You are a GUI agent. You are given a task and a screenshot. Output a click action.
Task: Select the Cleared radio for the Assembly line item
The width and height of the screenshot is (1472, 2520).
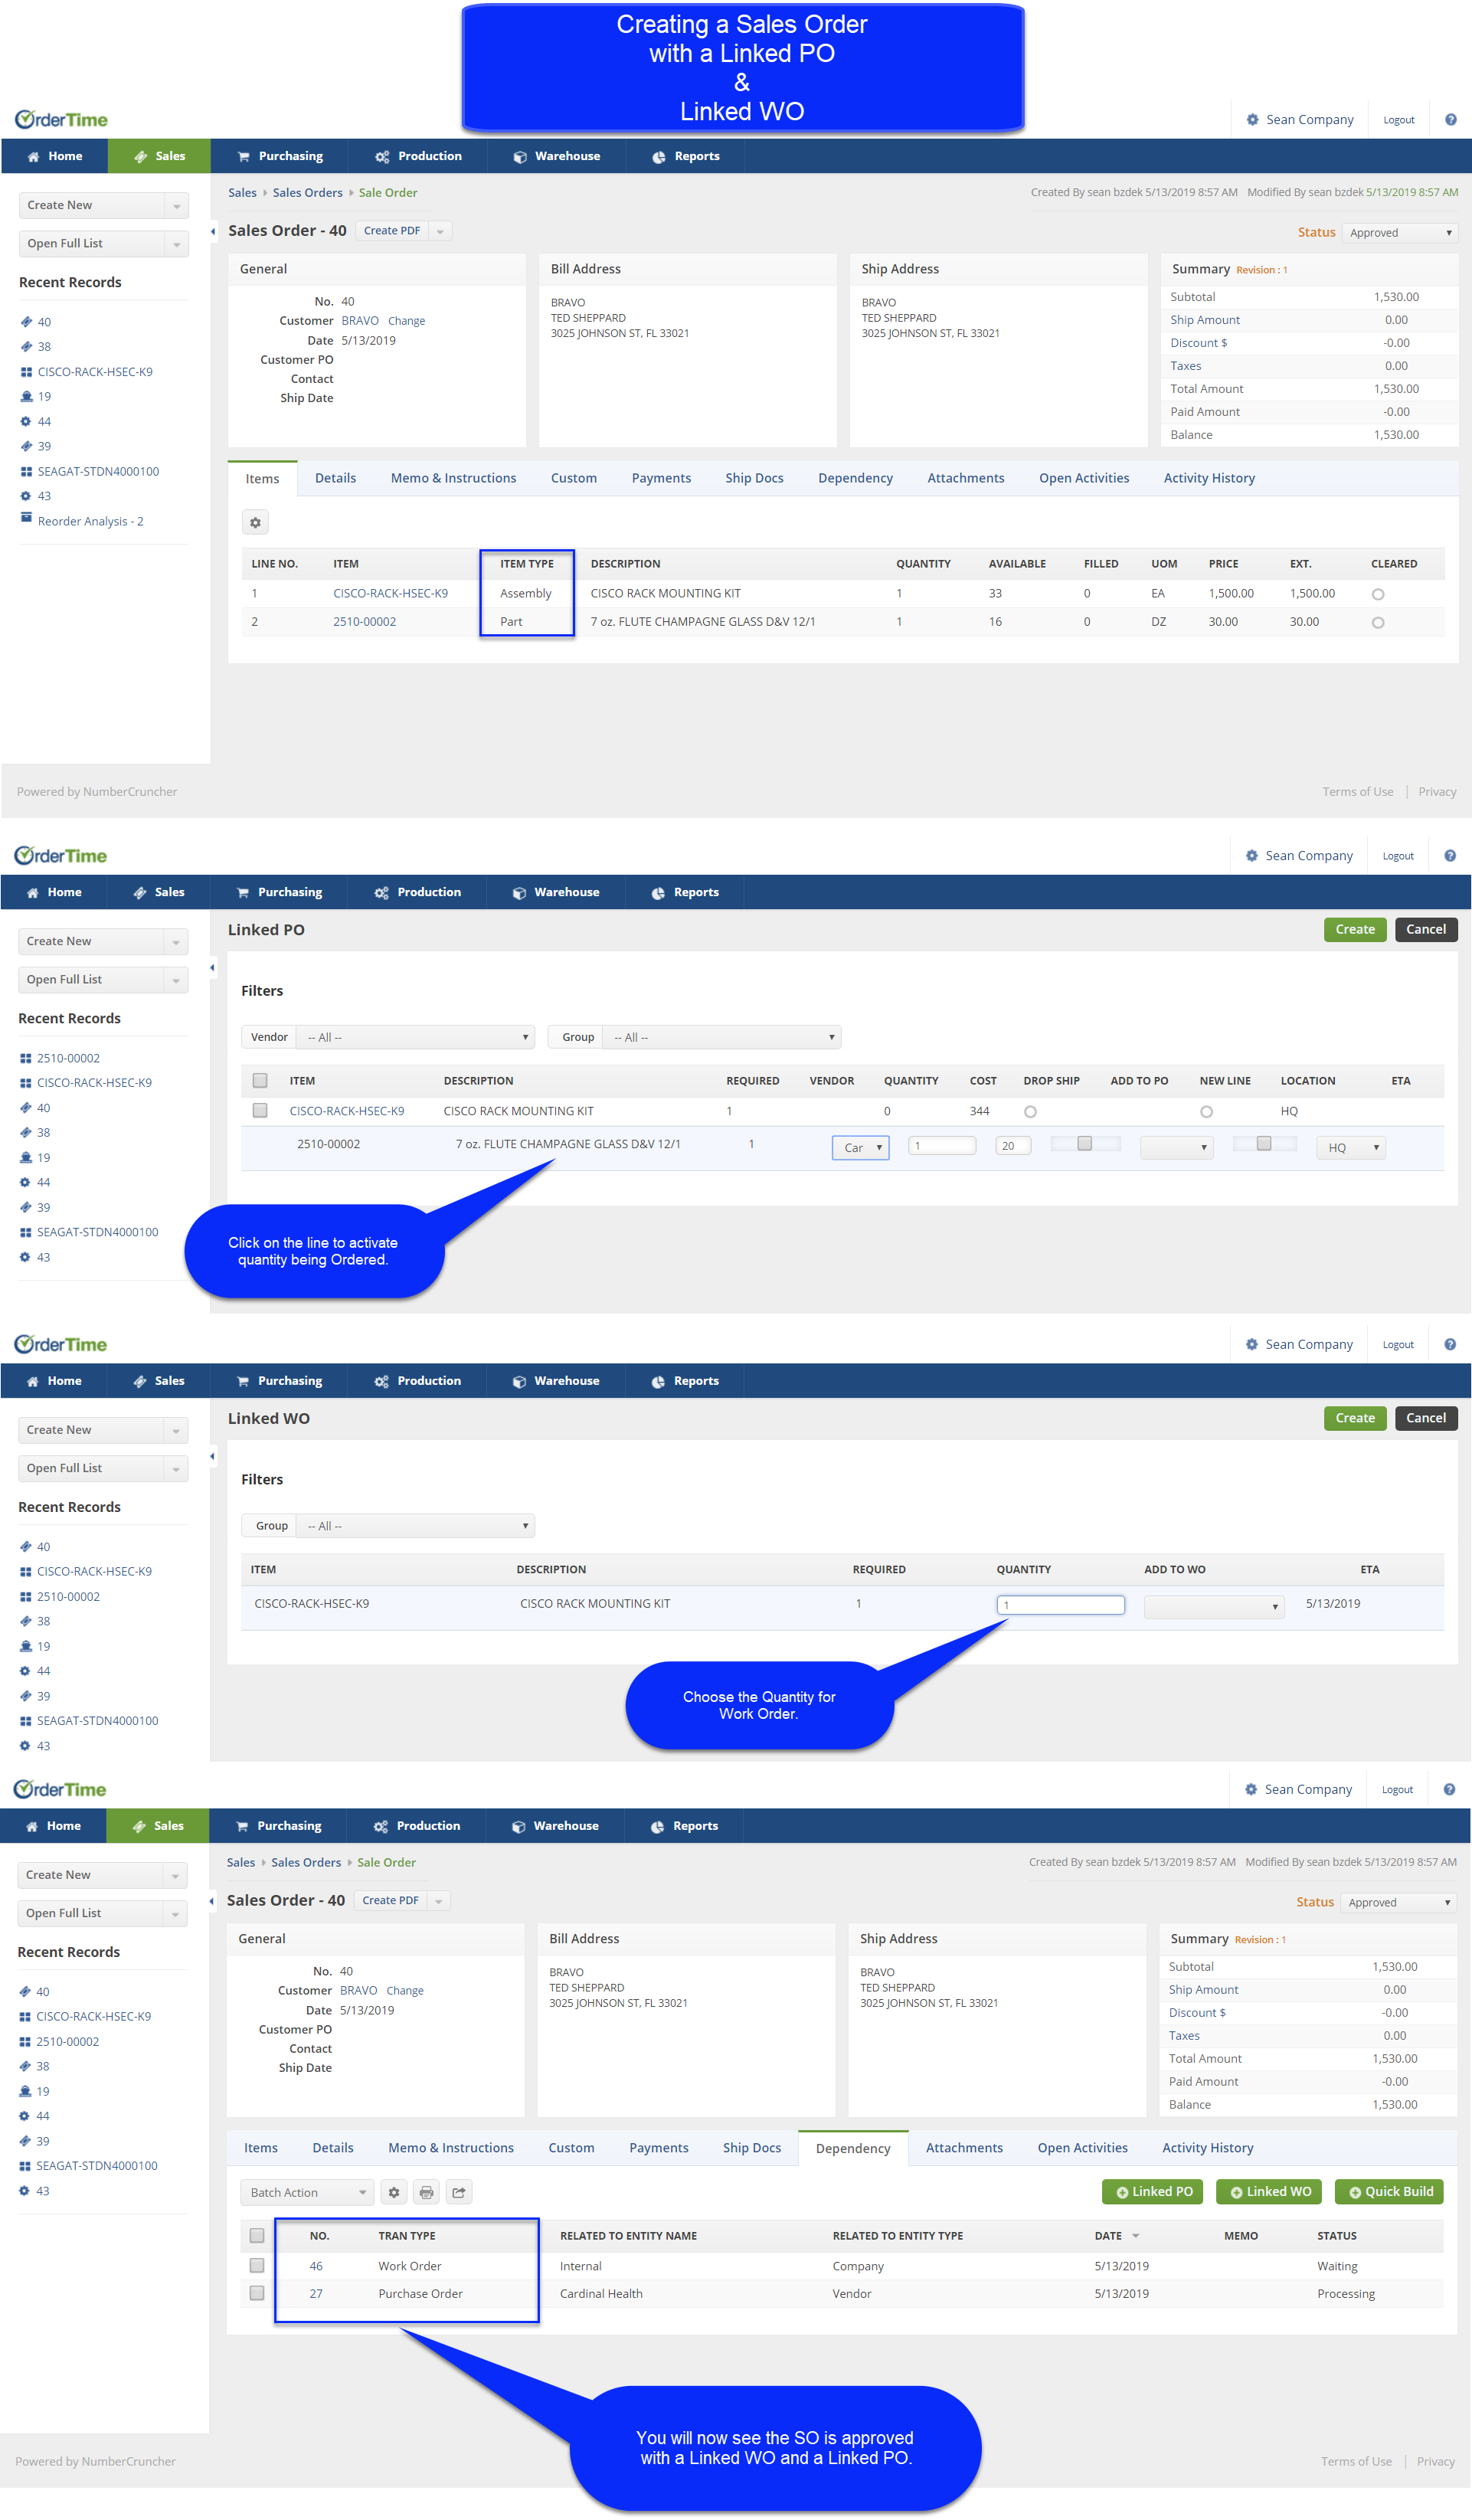(x=1377, y=594)
